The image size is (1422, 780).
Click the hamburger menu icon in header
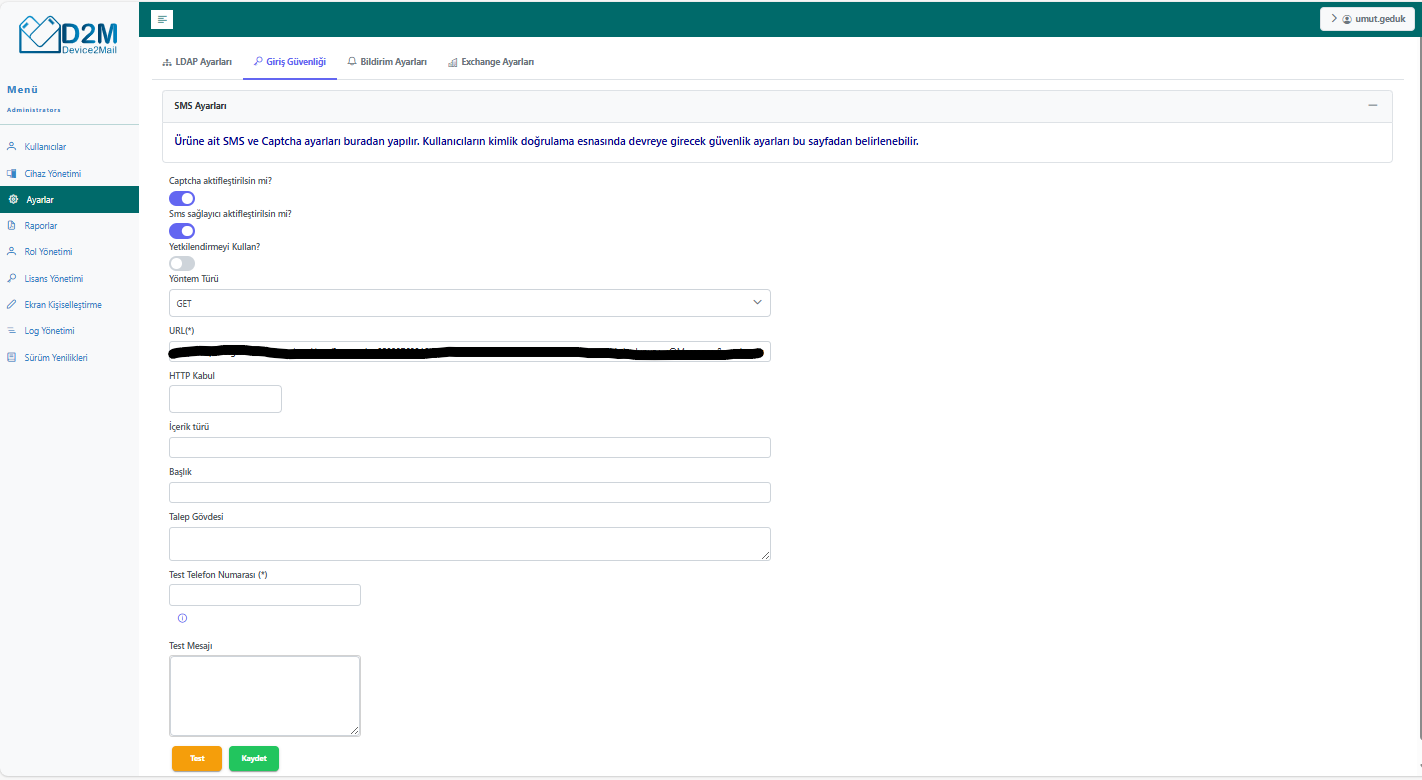(163, 19)
